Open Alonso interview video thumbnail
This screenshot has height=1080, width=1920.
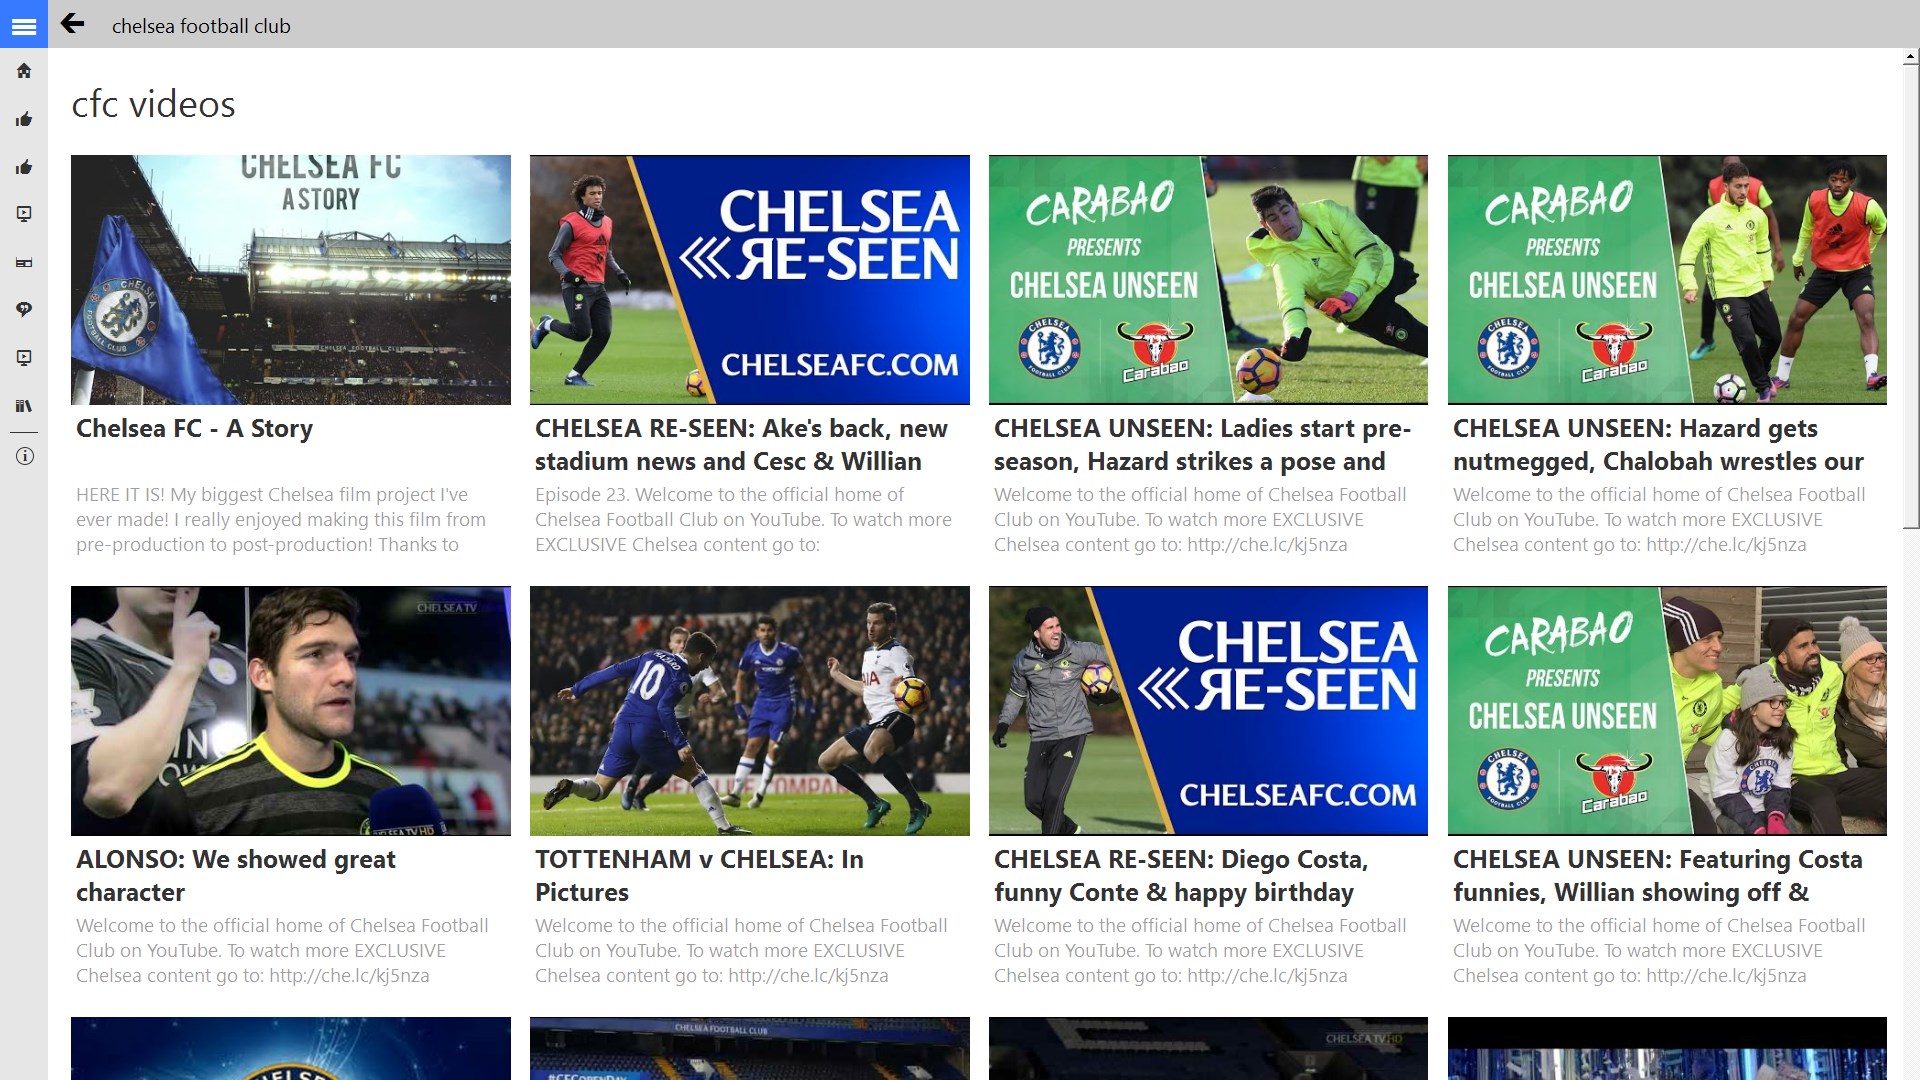[x=290, y=710]
